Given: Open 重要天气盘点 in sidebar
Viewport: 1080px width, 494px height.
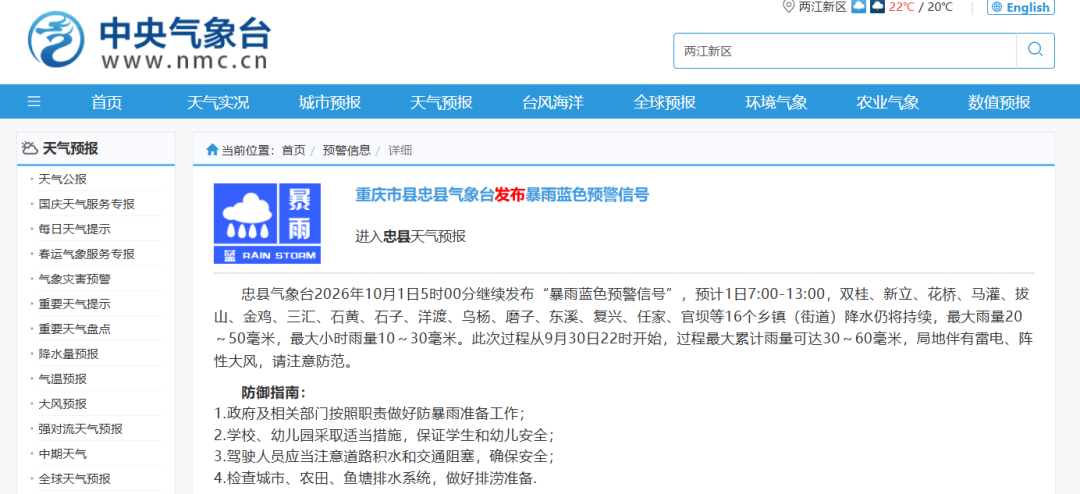Looking at the screenshot, I should click(x=74, y=329).
